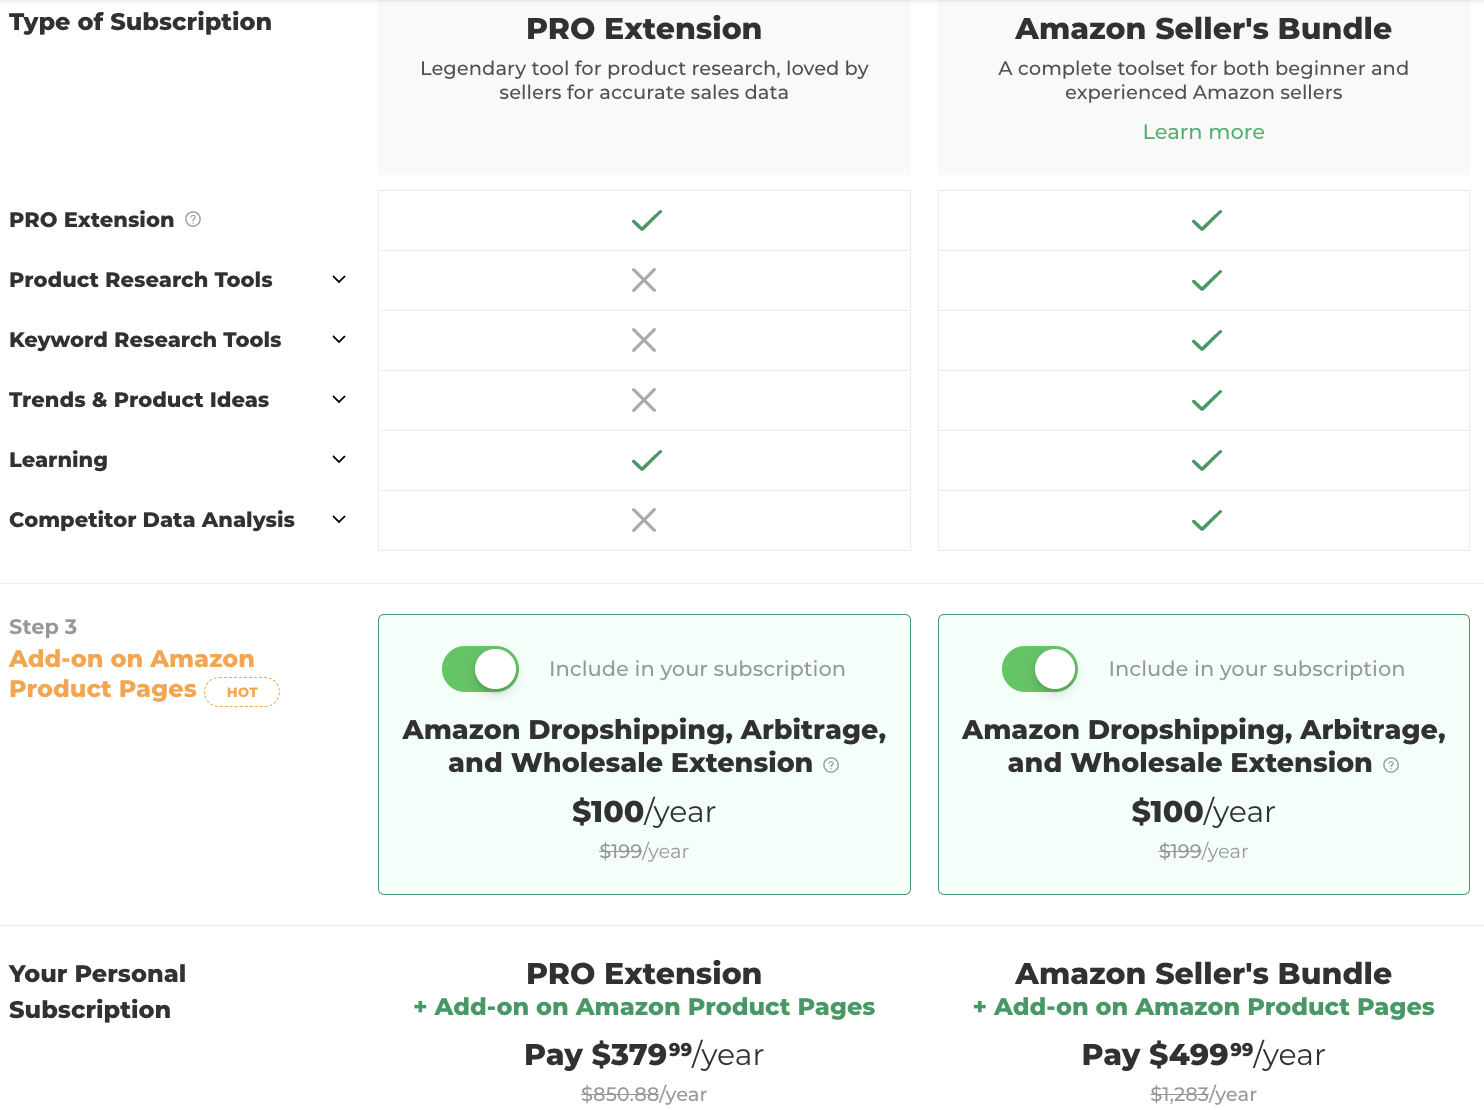Expand the Learning row chevron

[x=339, y=460]
